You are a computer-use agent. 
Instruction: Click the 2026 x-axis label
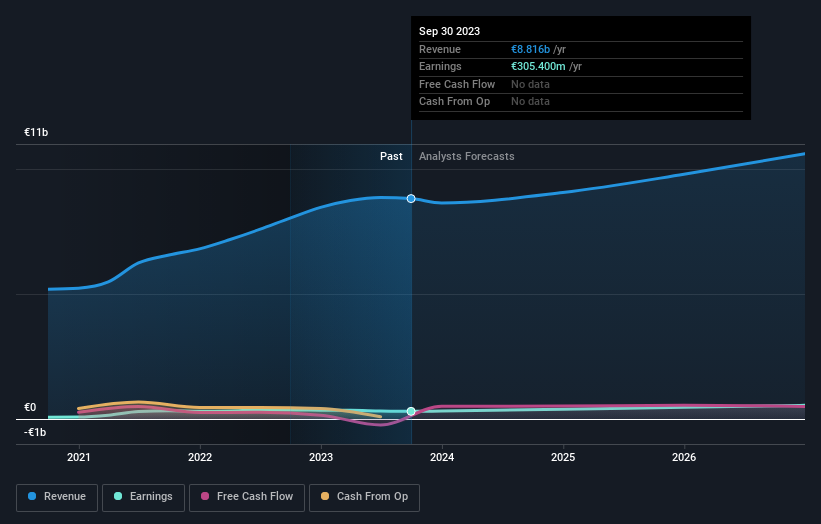click(684, 457)
